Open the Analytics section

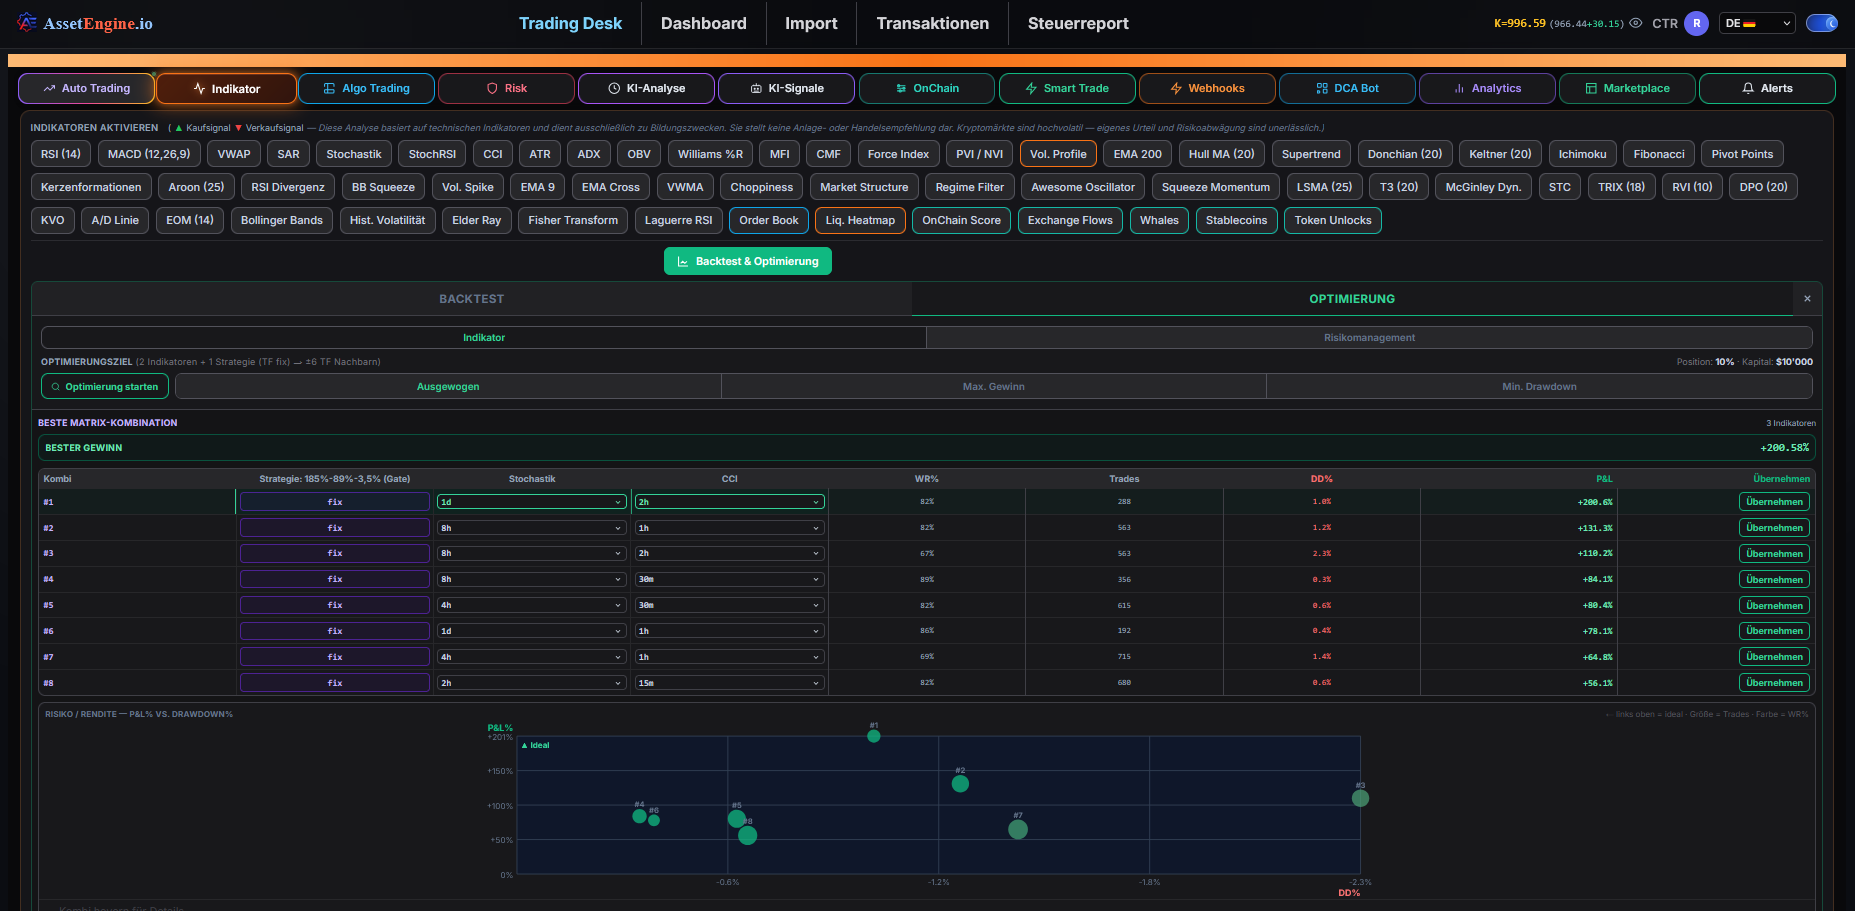pos(1487,88)
